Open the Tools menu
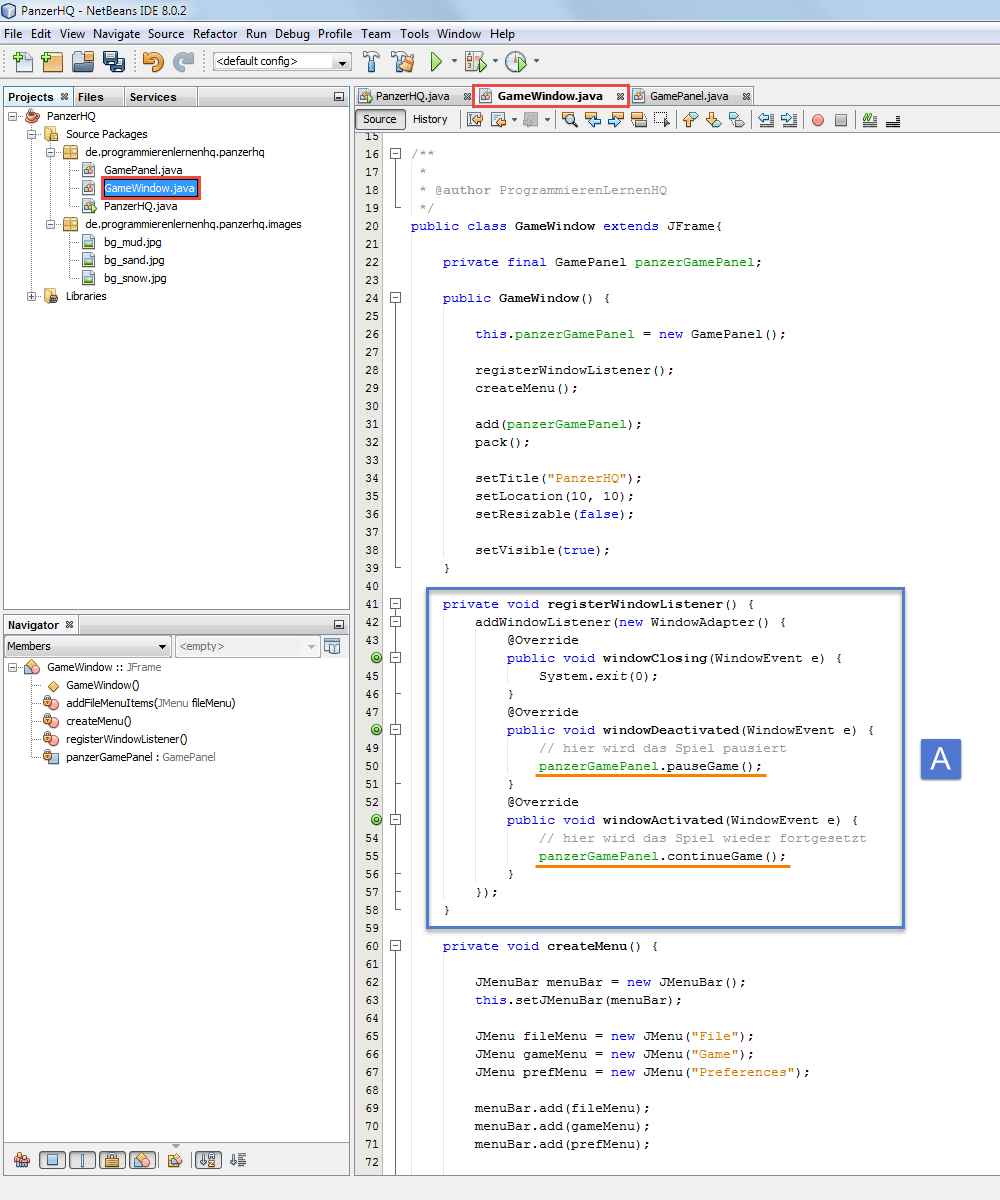The image size is (1000, 1200). click(x=414, y=33)
